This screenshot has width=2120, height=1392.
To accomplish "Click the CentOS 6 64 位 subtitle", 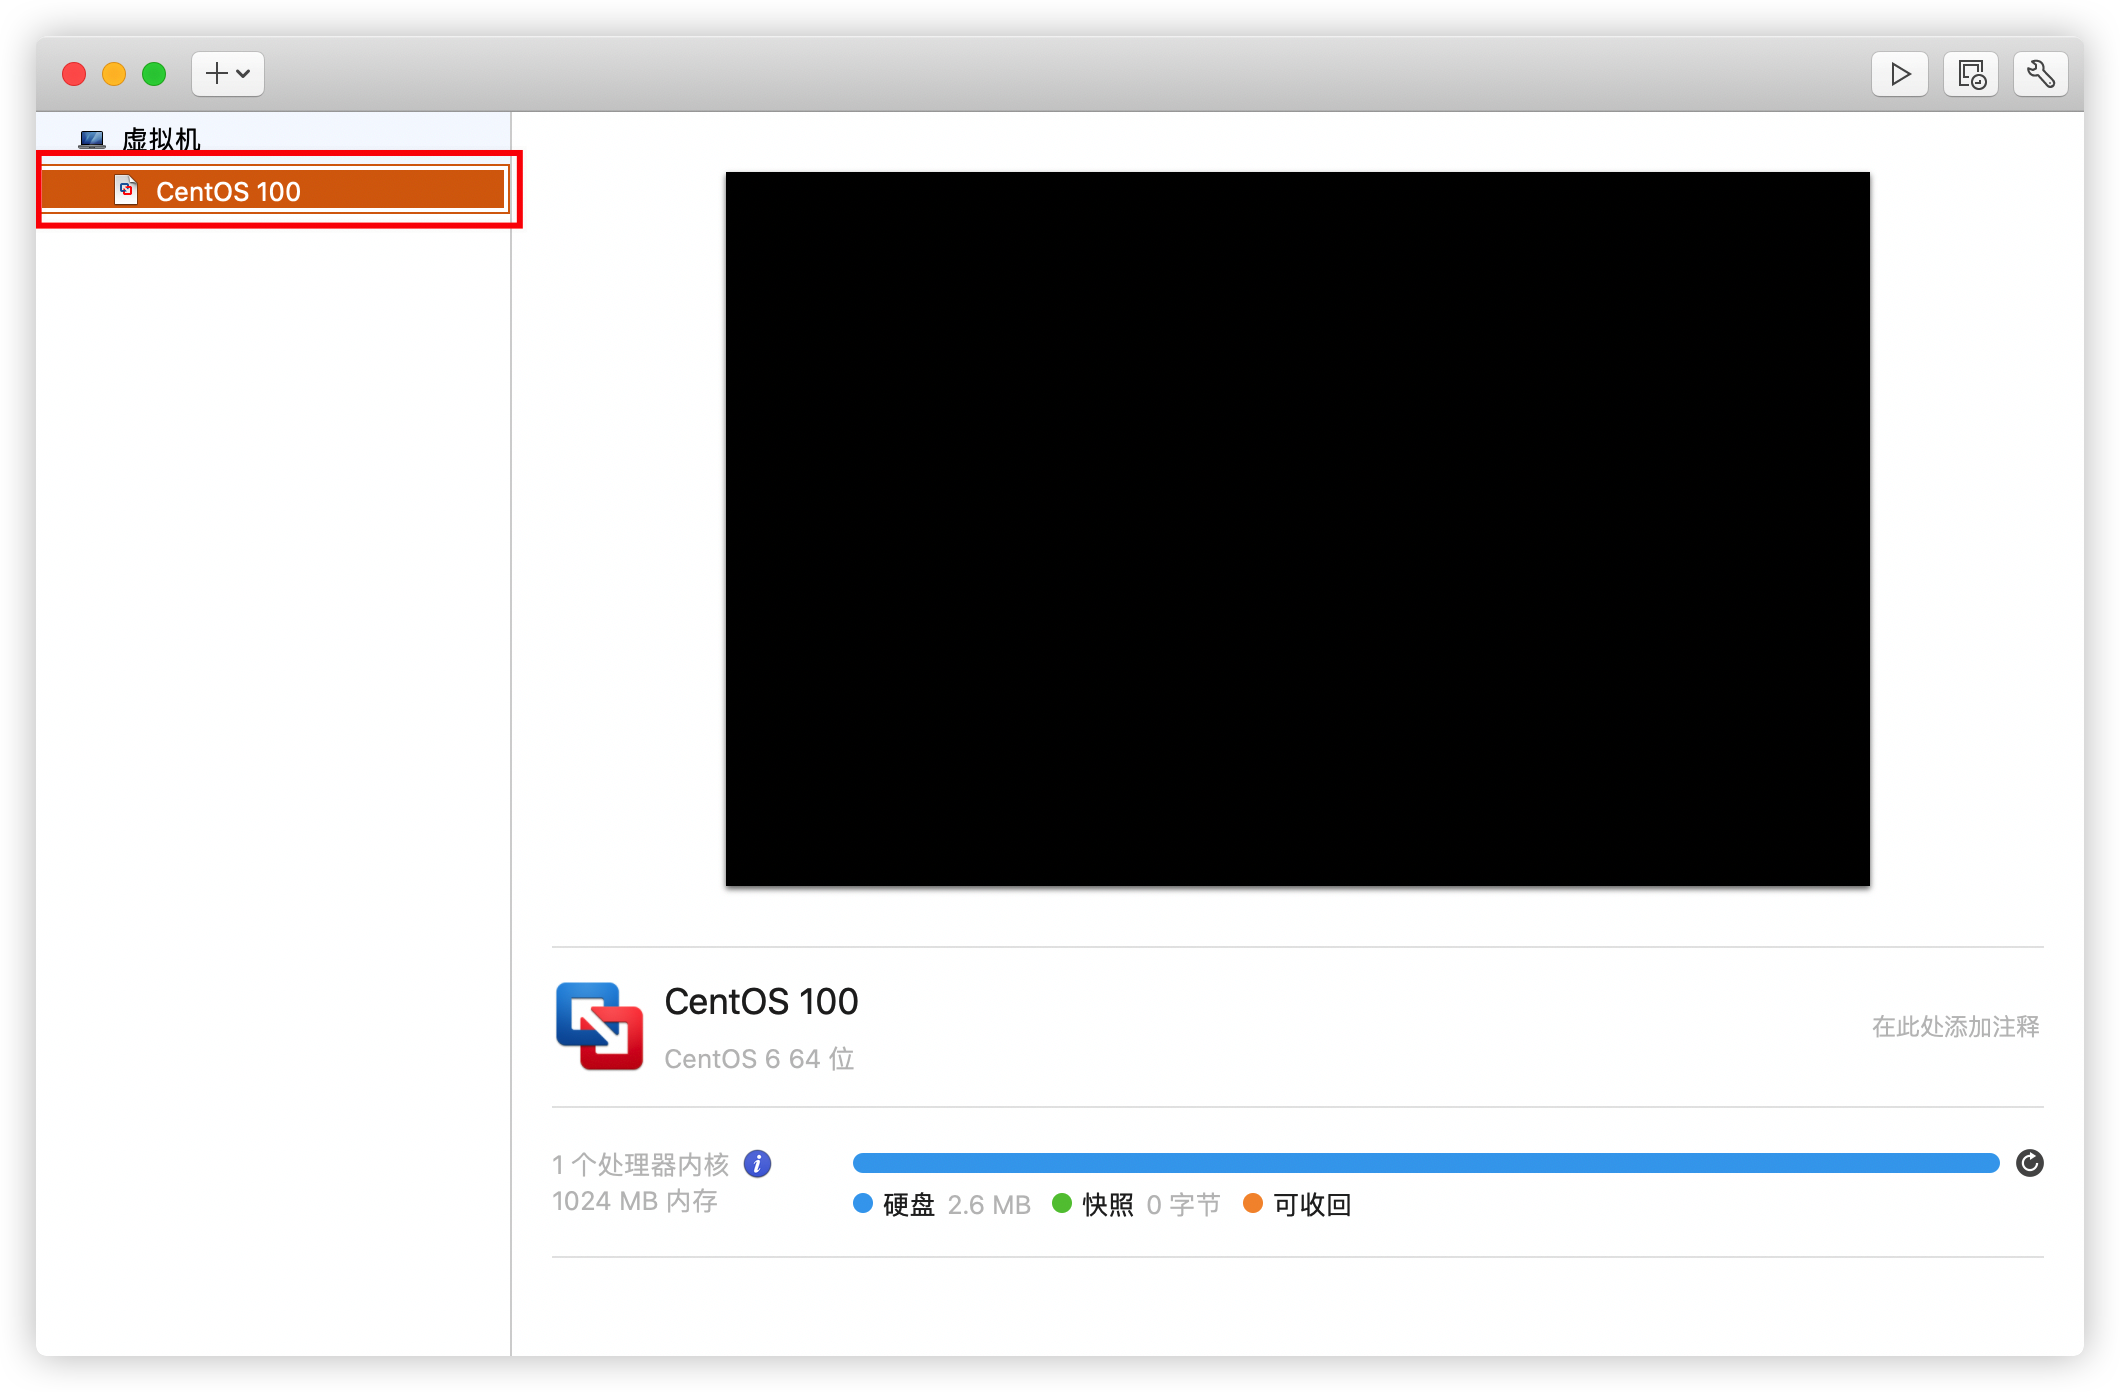I will pos(759,1059).
